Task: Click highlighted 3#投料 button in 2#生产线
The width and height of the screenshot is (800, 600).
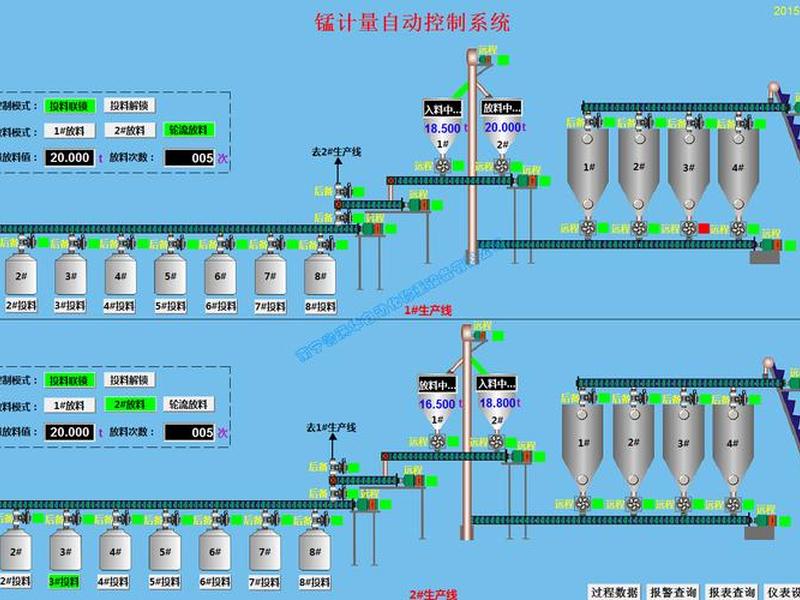Action: (x=64, y=582)
